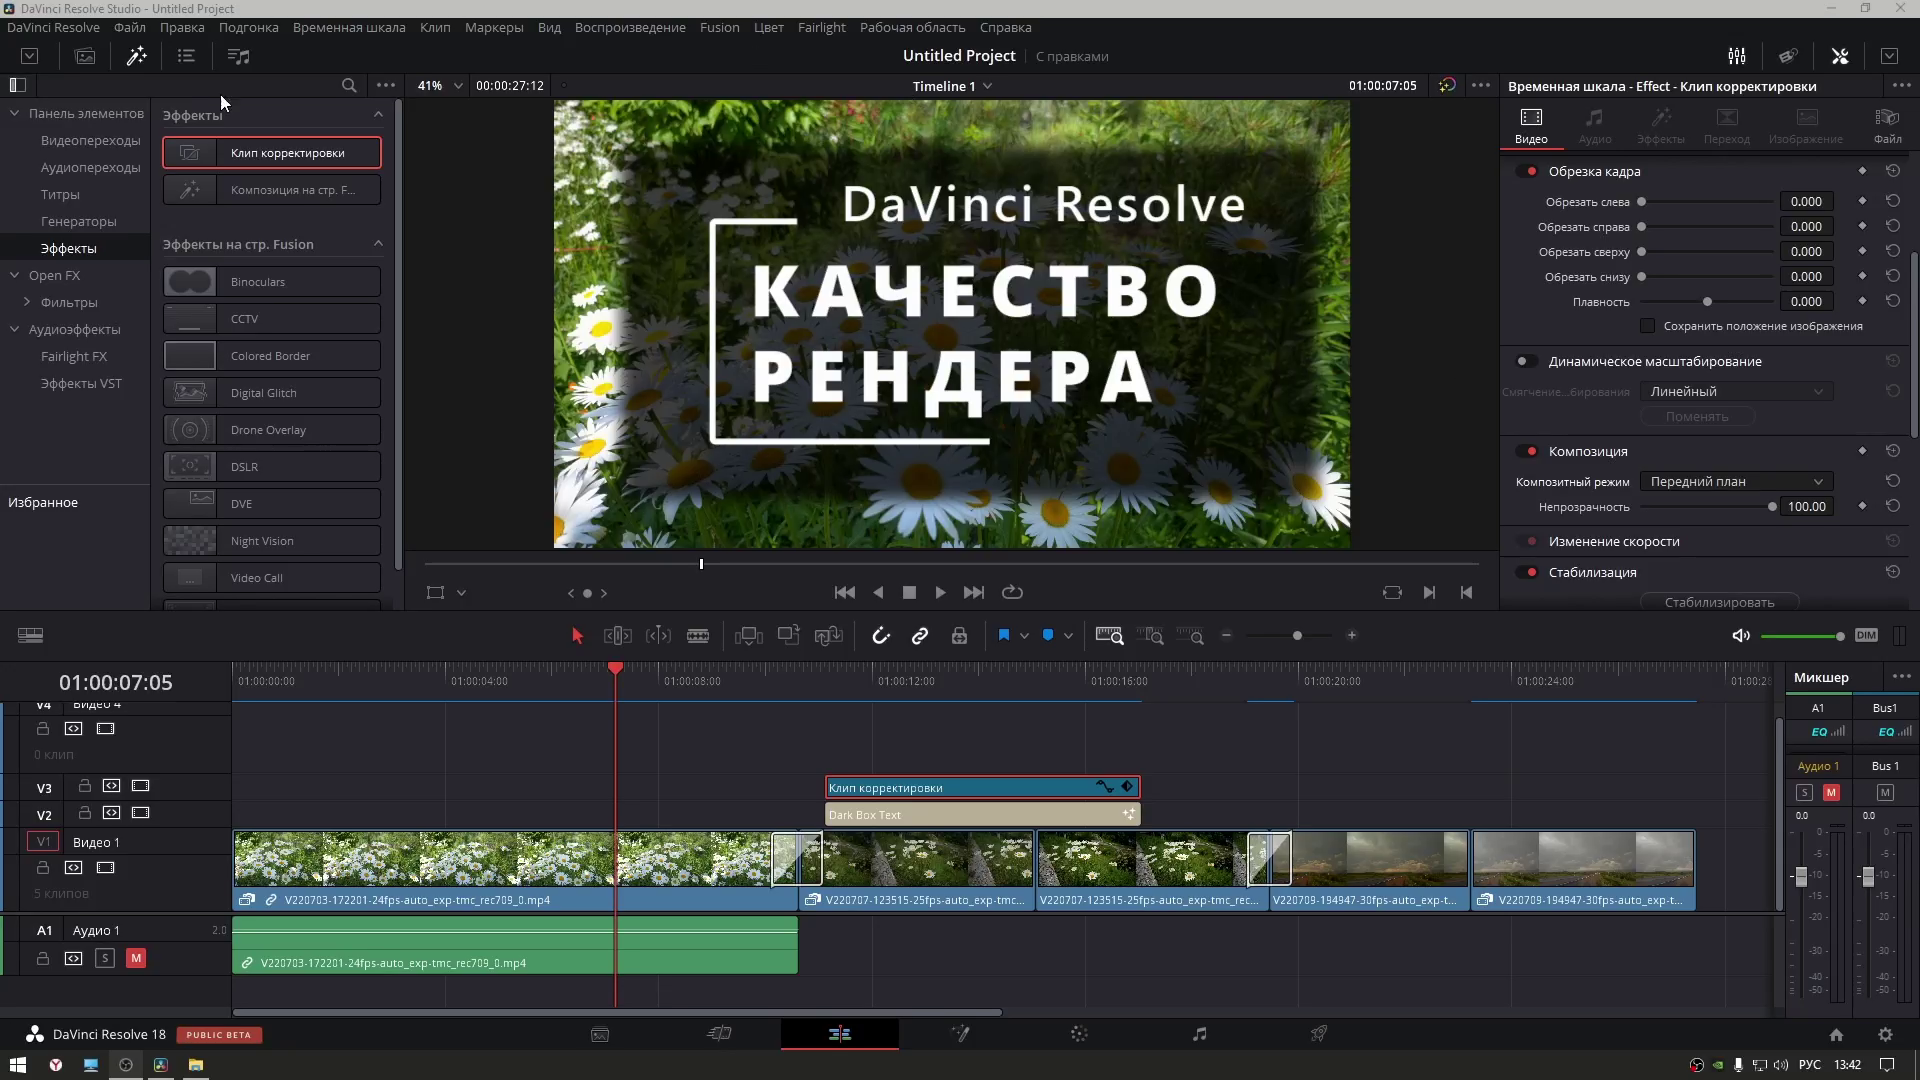Click the Edit mode selection tool icon
Image resolution: width=1920 pixels, height=1080 pixels.
pyautogui.click(x=576, y=636)
